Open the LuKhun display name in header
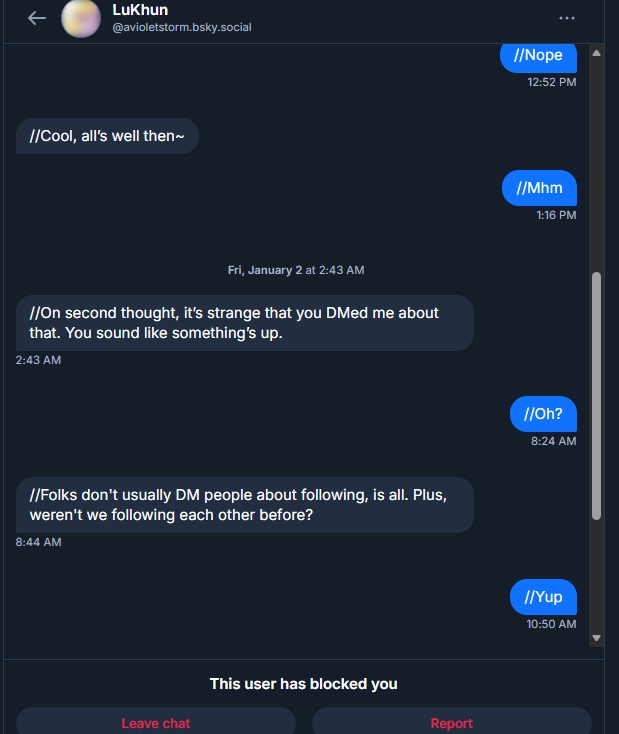Viewport: 619px width, 734px height. coord(140,10)
